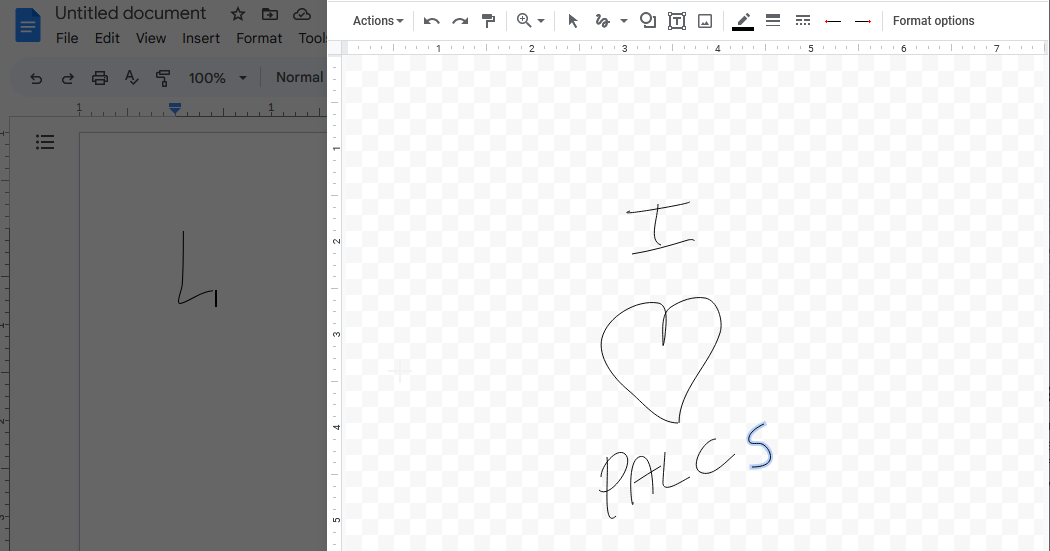Image resolution: width=1050 pixels, height=551 pixels.
Task: Click the blue indent marker on ruler
Action: 175,108
